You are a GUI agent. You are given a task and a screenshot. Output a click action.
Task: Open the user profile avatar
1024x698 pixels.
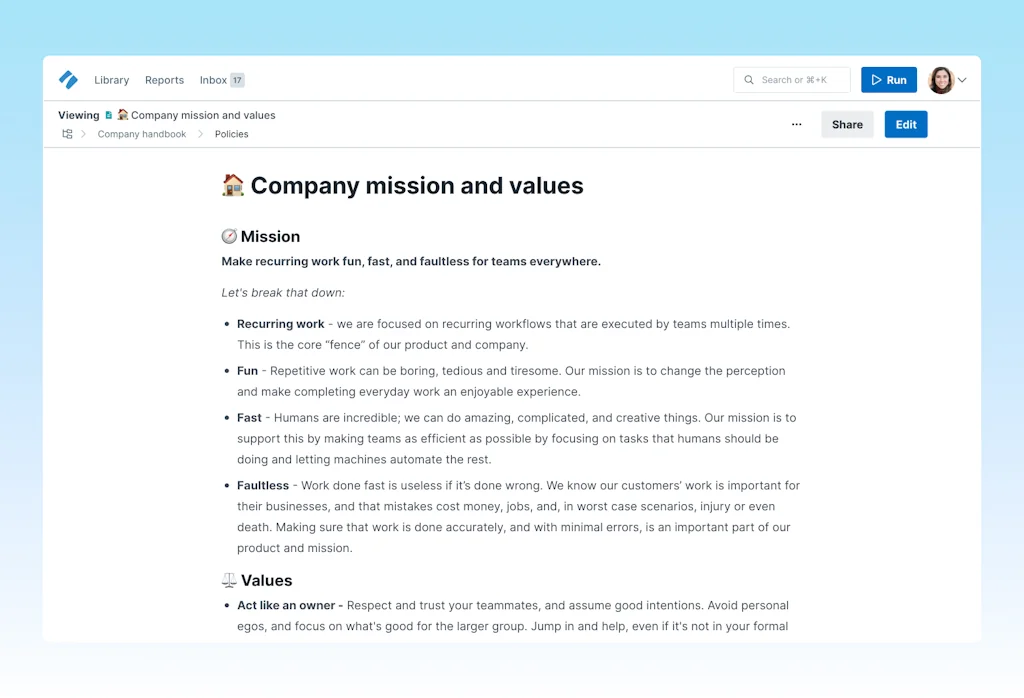[940, 80]
